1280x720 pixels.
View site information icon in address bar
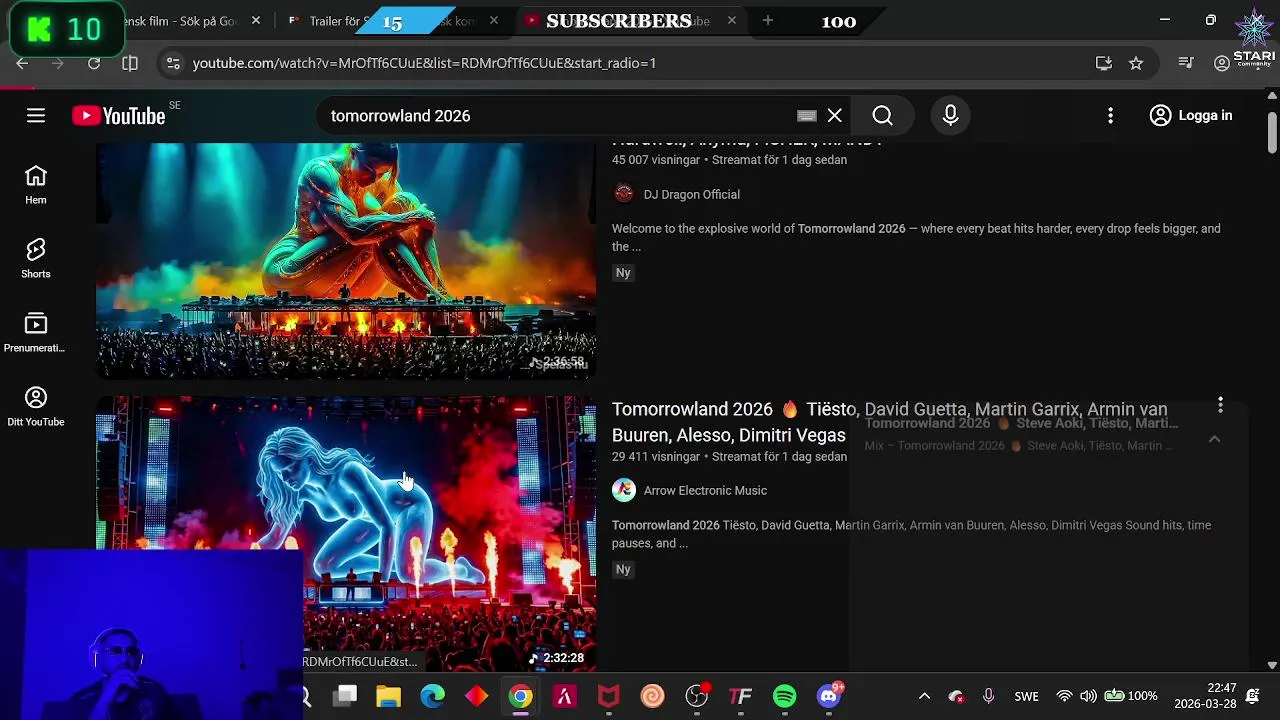coord(173,63)
